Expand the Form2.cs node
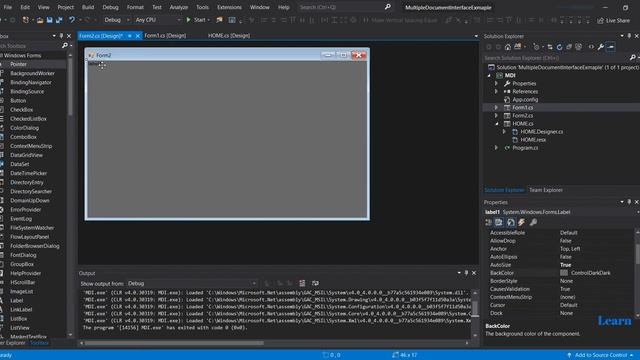Image resolution: width=640 pixels, height=360 pixels. pos(497,116)
